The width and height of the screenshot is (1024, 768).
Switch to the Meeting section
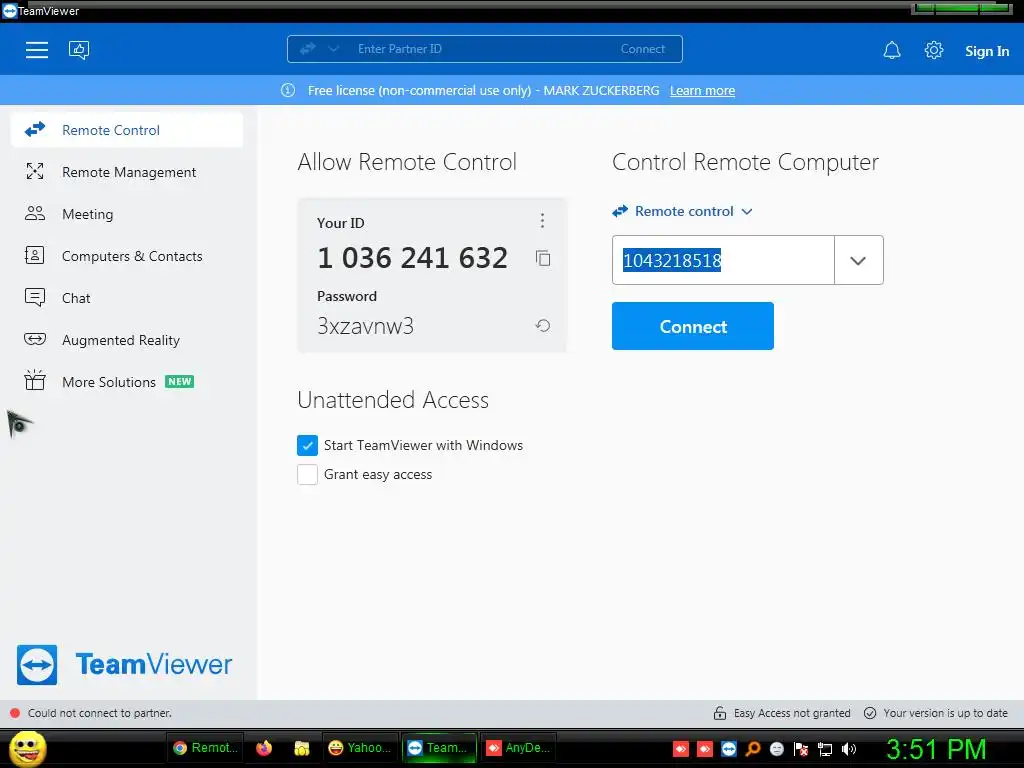pos(127,214)
